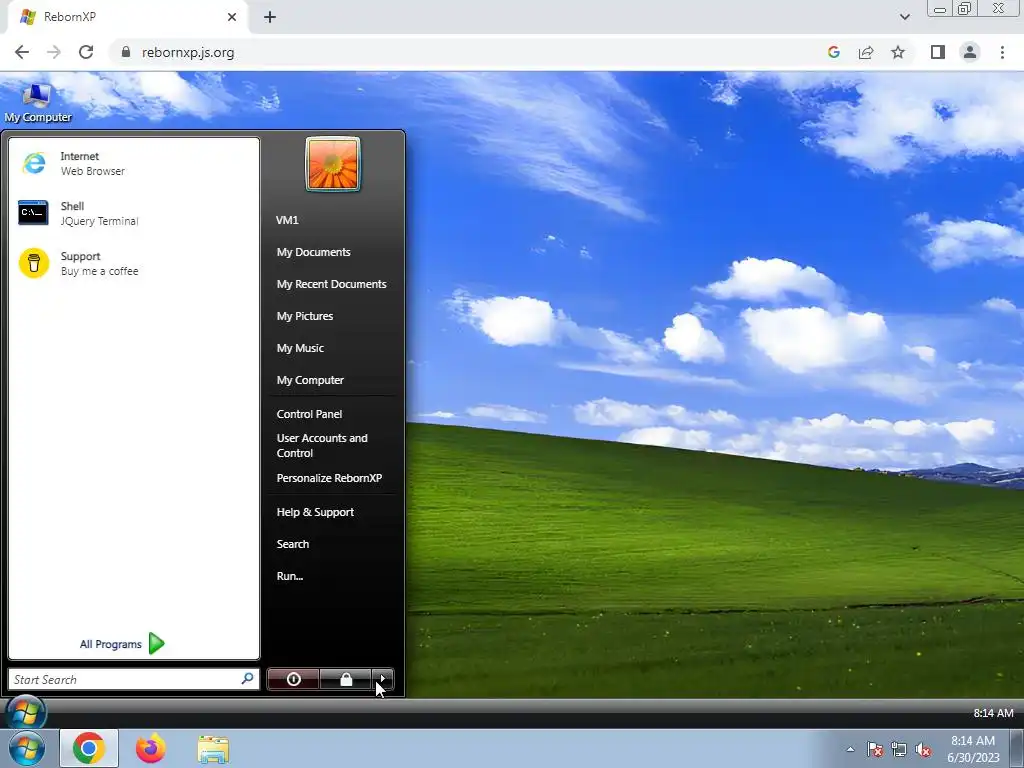Open My Recent Documents
Screen dimensions: 1024x768
pos(331,284)
